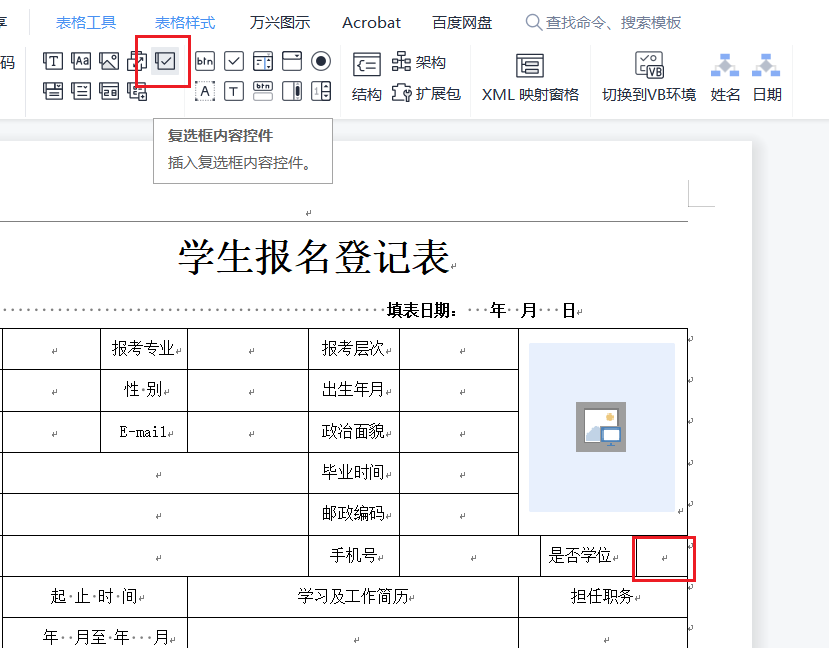This screenshot has width=829, height=648.
Task: Insert plain text Aa content control
Action: pyautogui.click(x=82, y=61)
